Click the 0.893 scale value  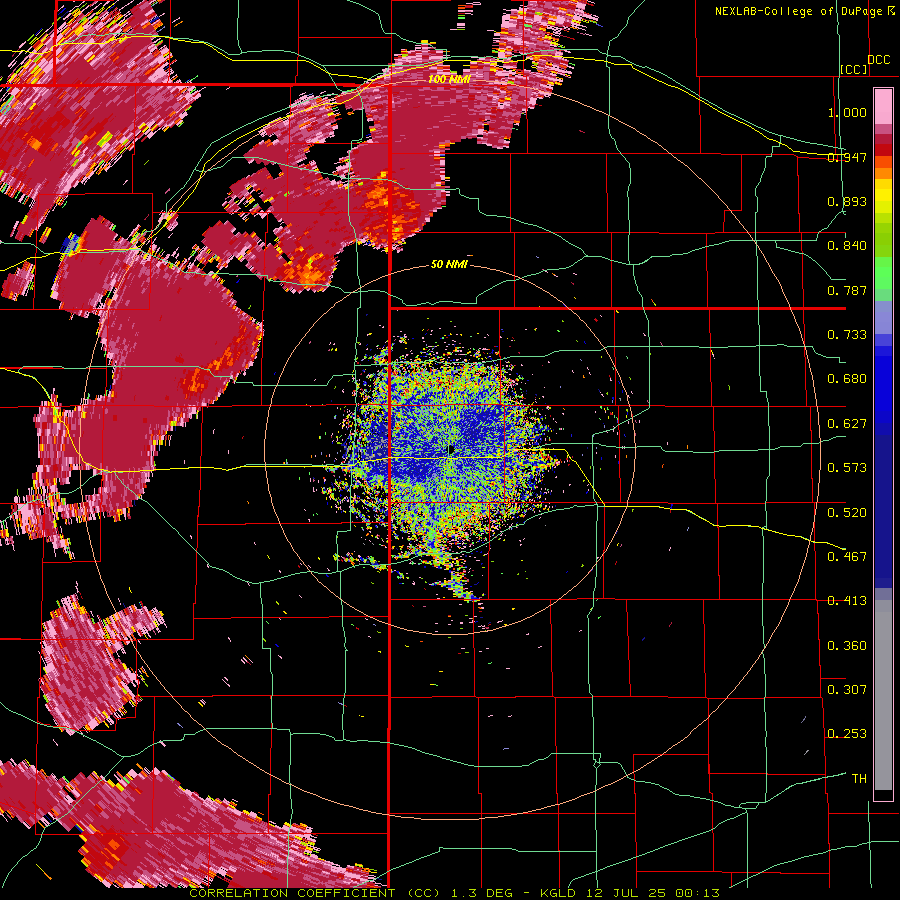[847, 201]
